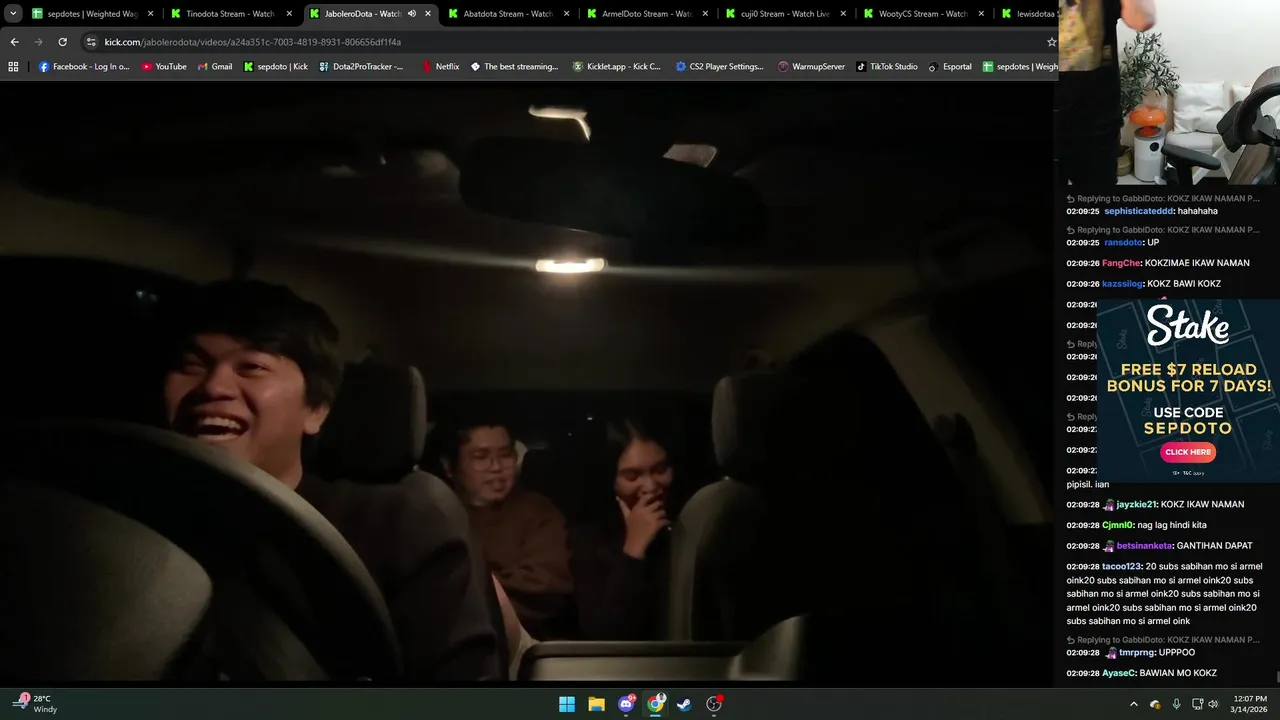The width and height of the screenshot is (1280, 720).
Task: Open the Kicklet.app bookmark
Action: [616, 67]
